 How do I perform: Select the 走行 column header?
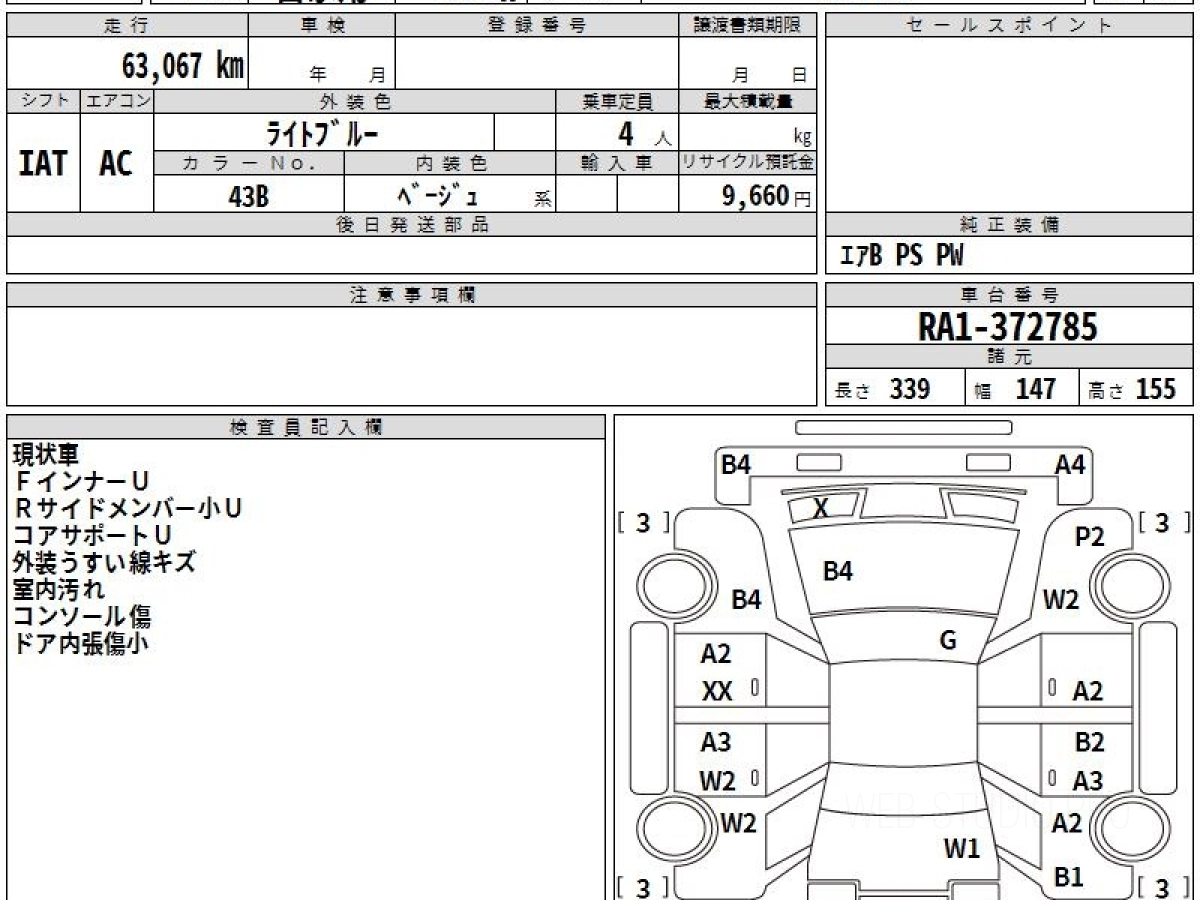coord(127,26)
